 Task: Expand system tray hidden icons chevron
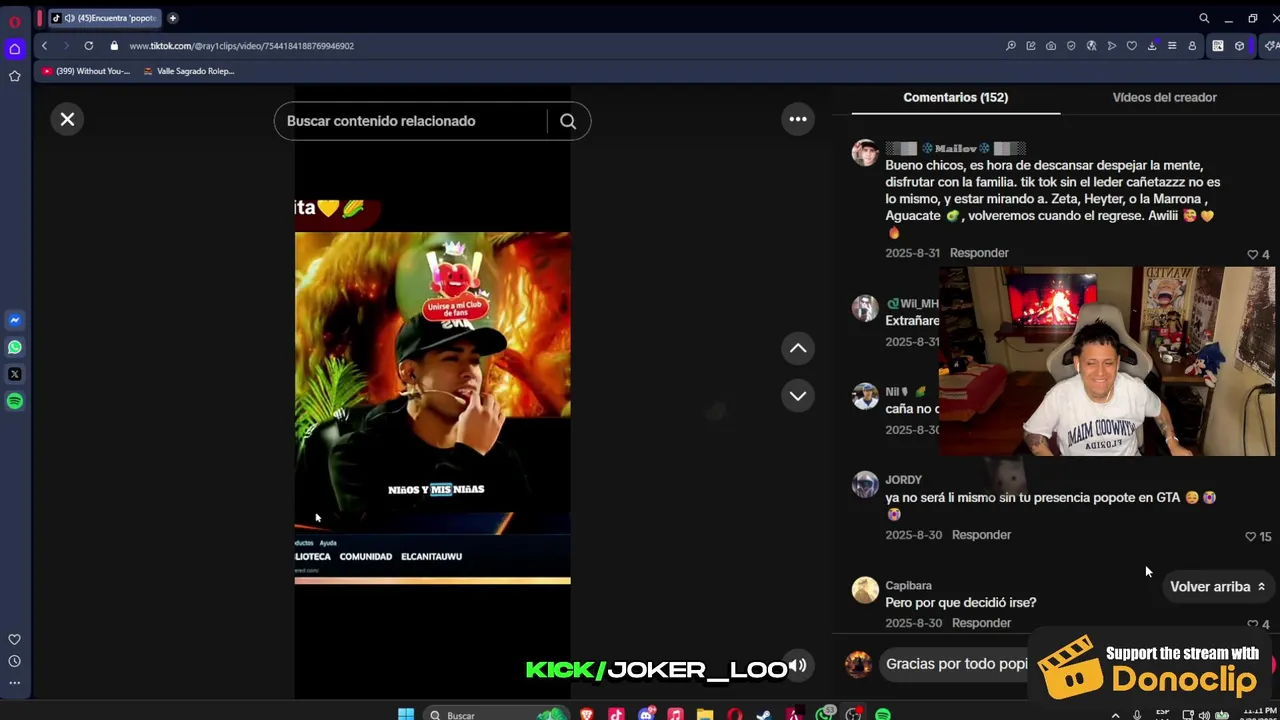pos(1116,715)
